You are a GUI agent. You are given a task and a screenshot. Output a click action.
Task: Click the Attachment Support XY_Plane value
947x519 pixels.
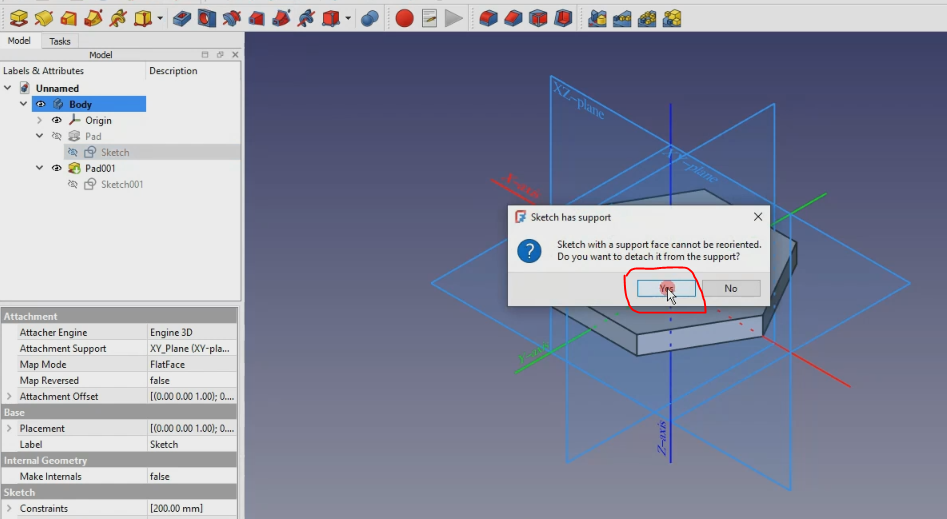pos(192,349)
